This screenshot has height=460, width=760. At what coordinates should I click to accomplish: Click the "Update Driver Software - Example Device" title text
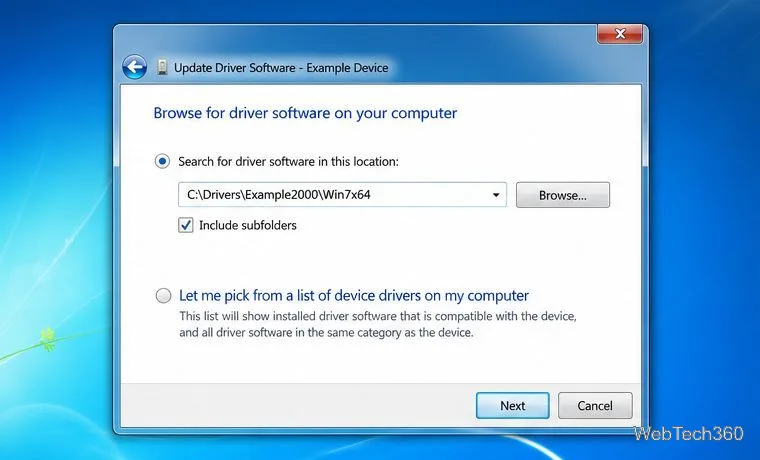tap(281, 68)
